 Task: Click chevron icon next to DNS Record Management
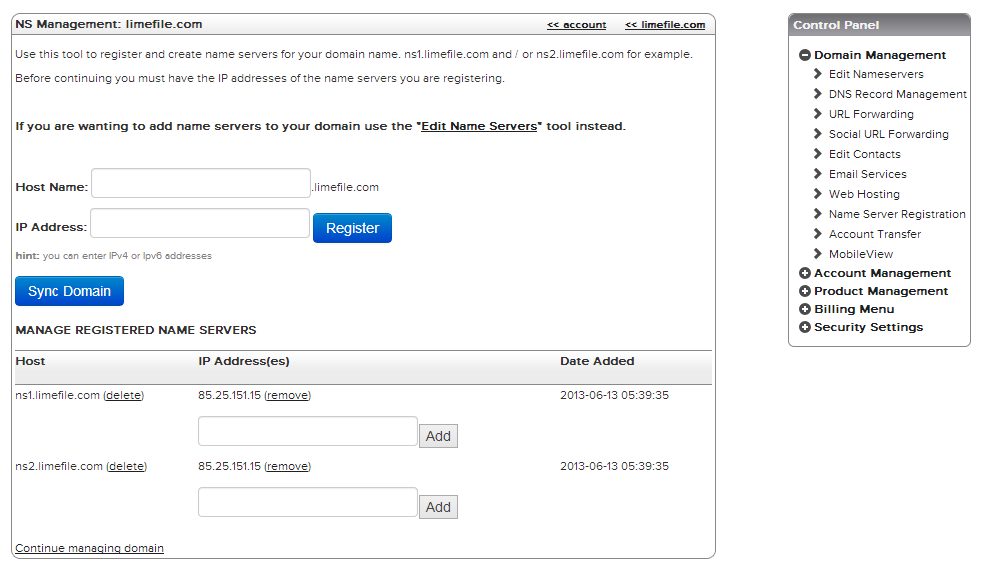click(818, 94)
